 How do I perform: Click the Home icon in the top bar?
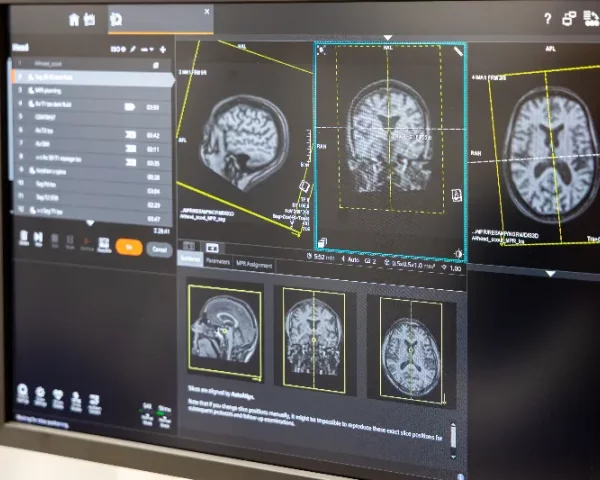click(x=74, y=19)
